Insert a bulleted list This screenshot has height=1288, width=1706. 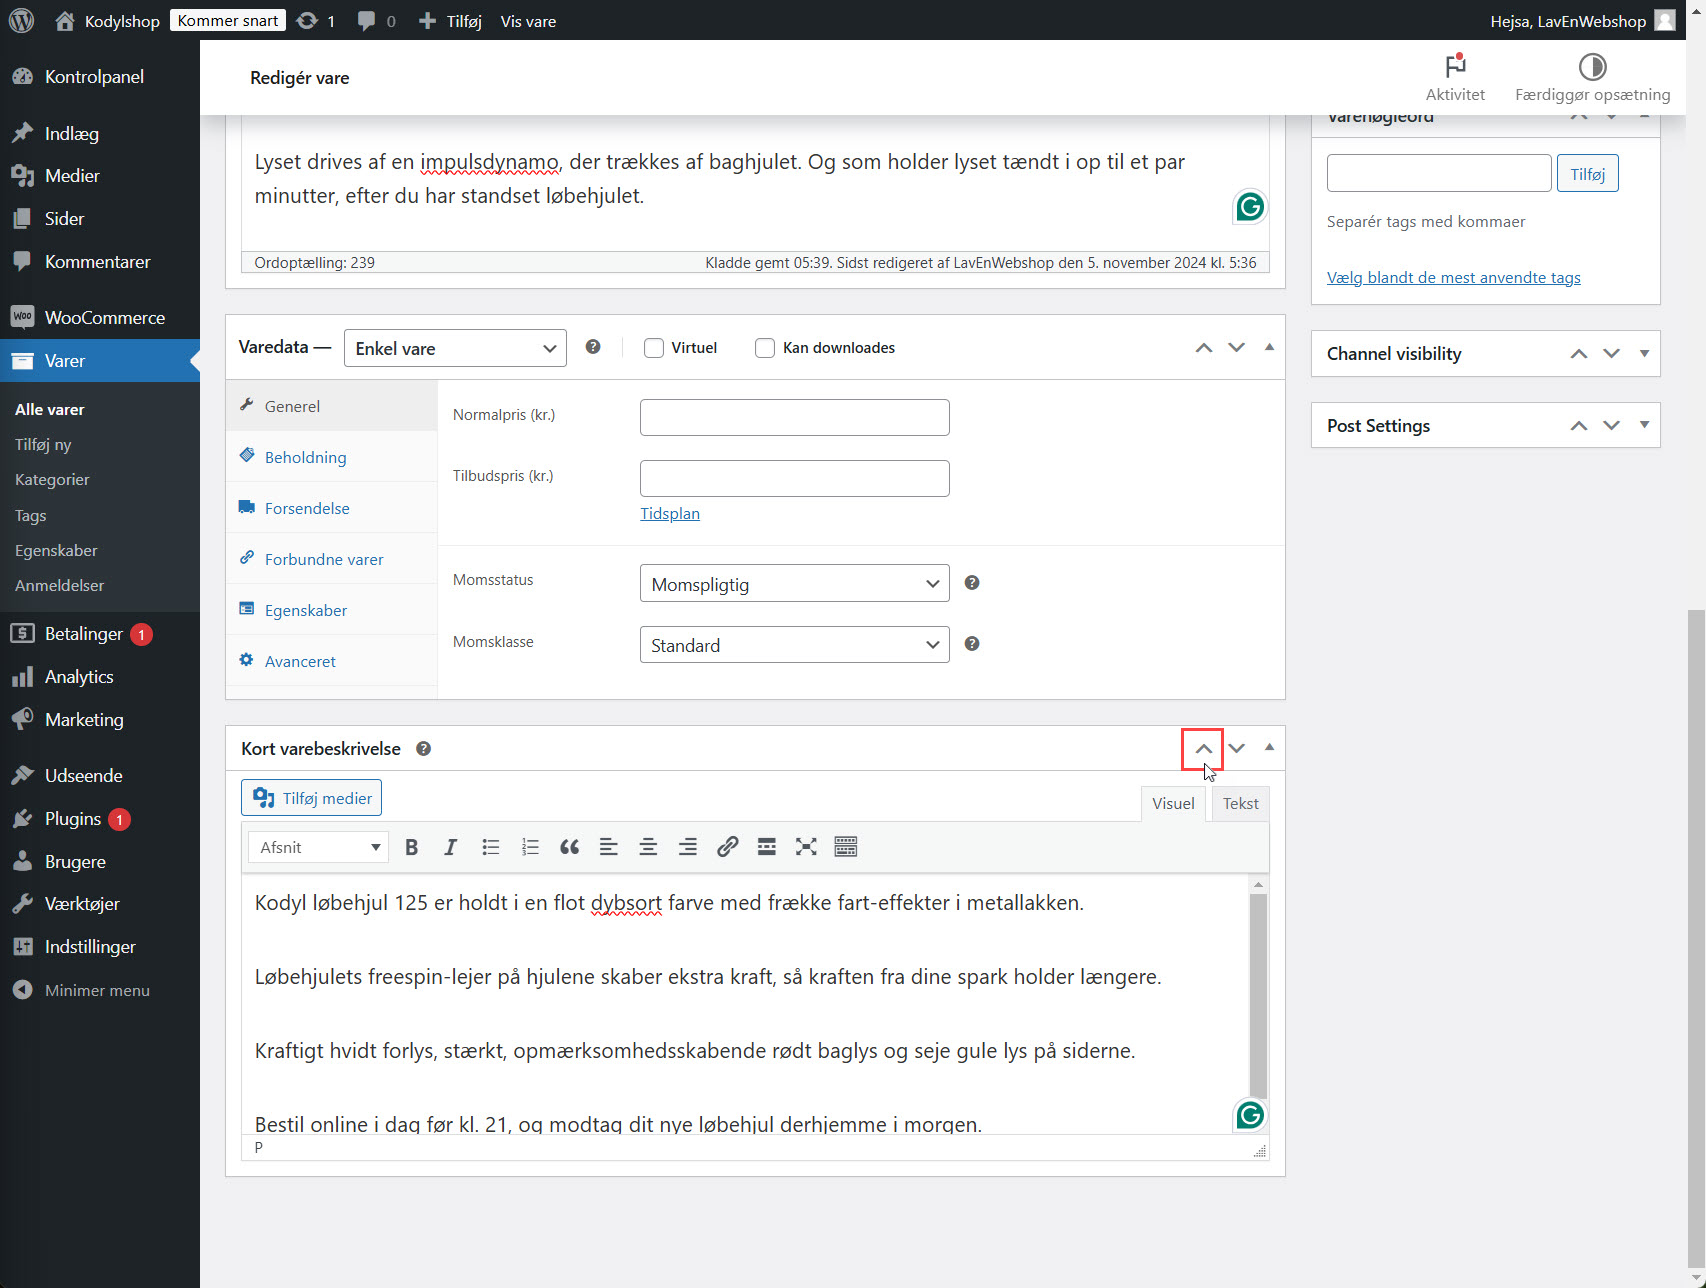coord(490,846)
